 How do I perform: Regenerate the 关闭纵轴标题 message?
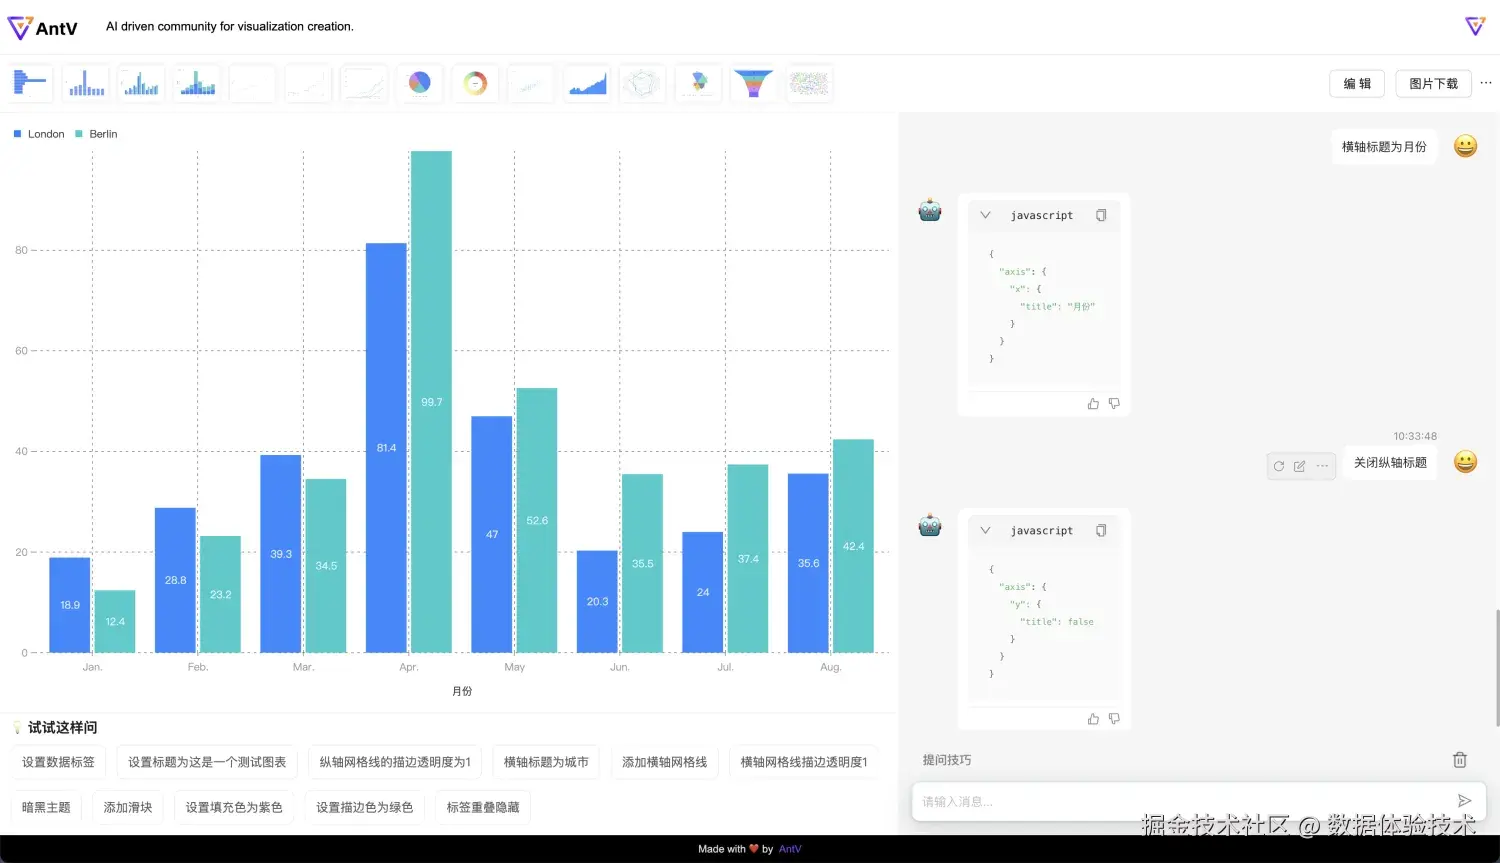point(1279,466)
